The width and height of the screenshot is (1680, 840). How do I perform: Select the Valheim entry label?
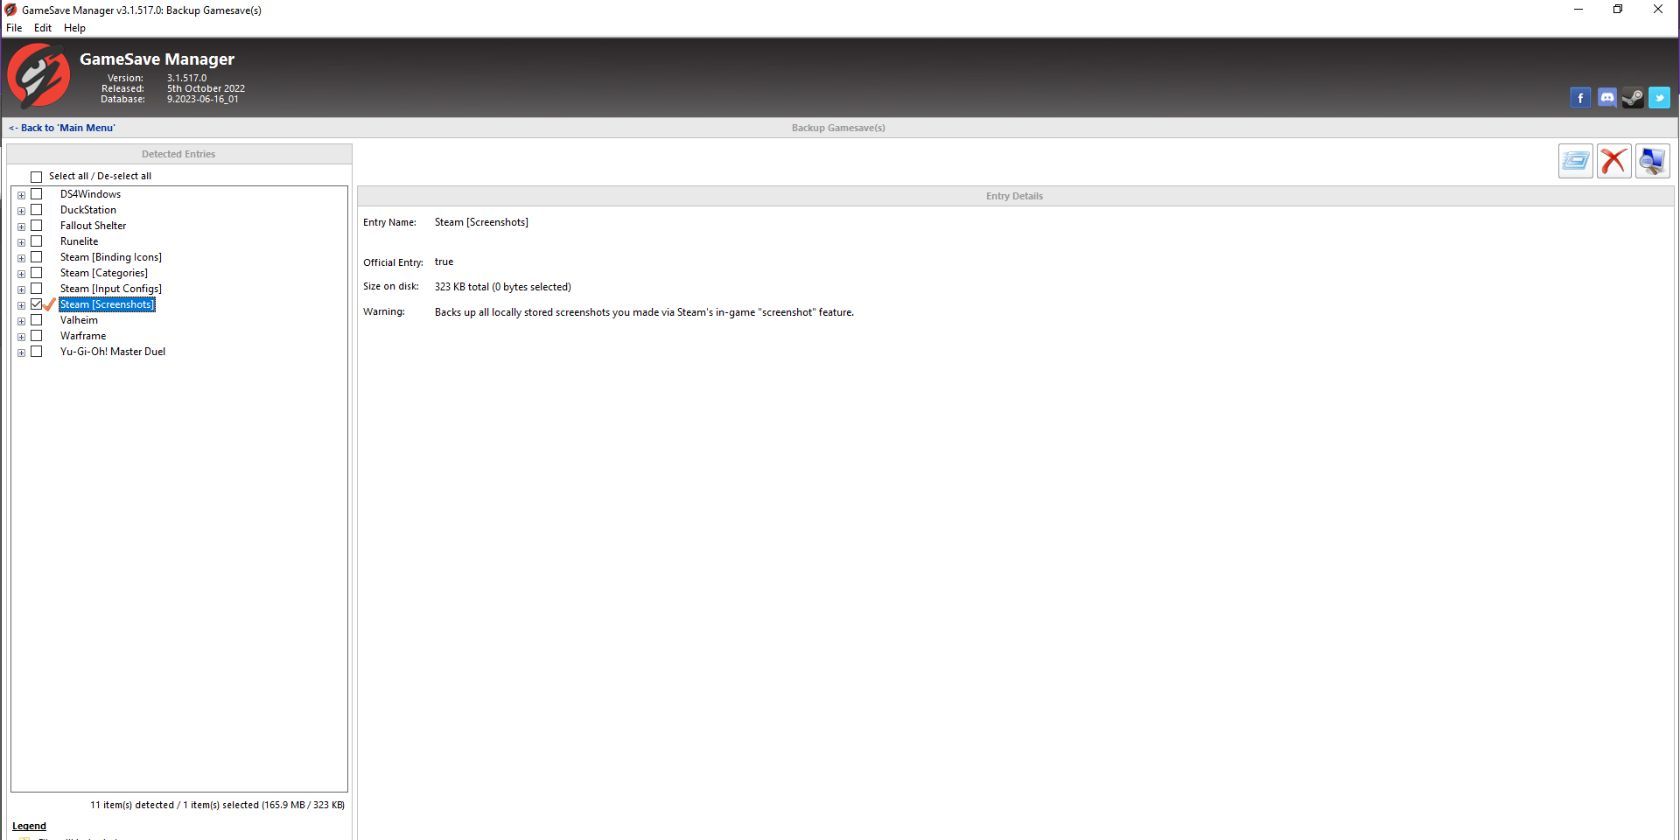point(79,320)
